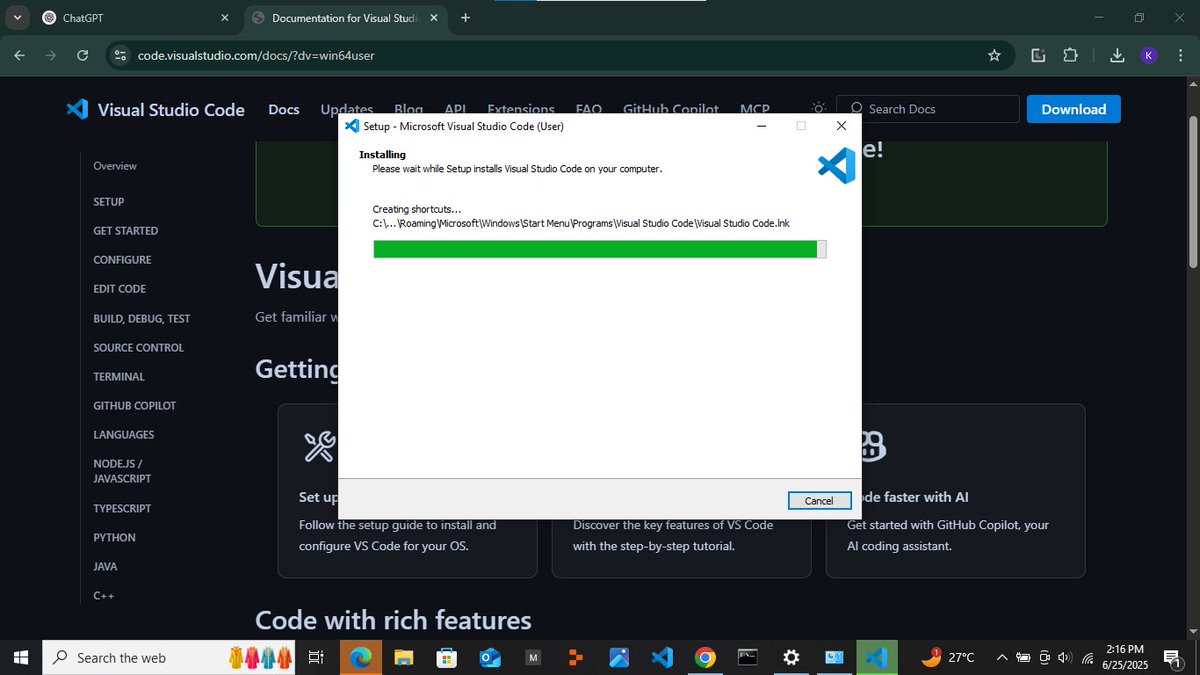
Task: Cancel the VS Code installation
Action: (x=819, y=500)
